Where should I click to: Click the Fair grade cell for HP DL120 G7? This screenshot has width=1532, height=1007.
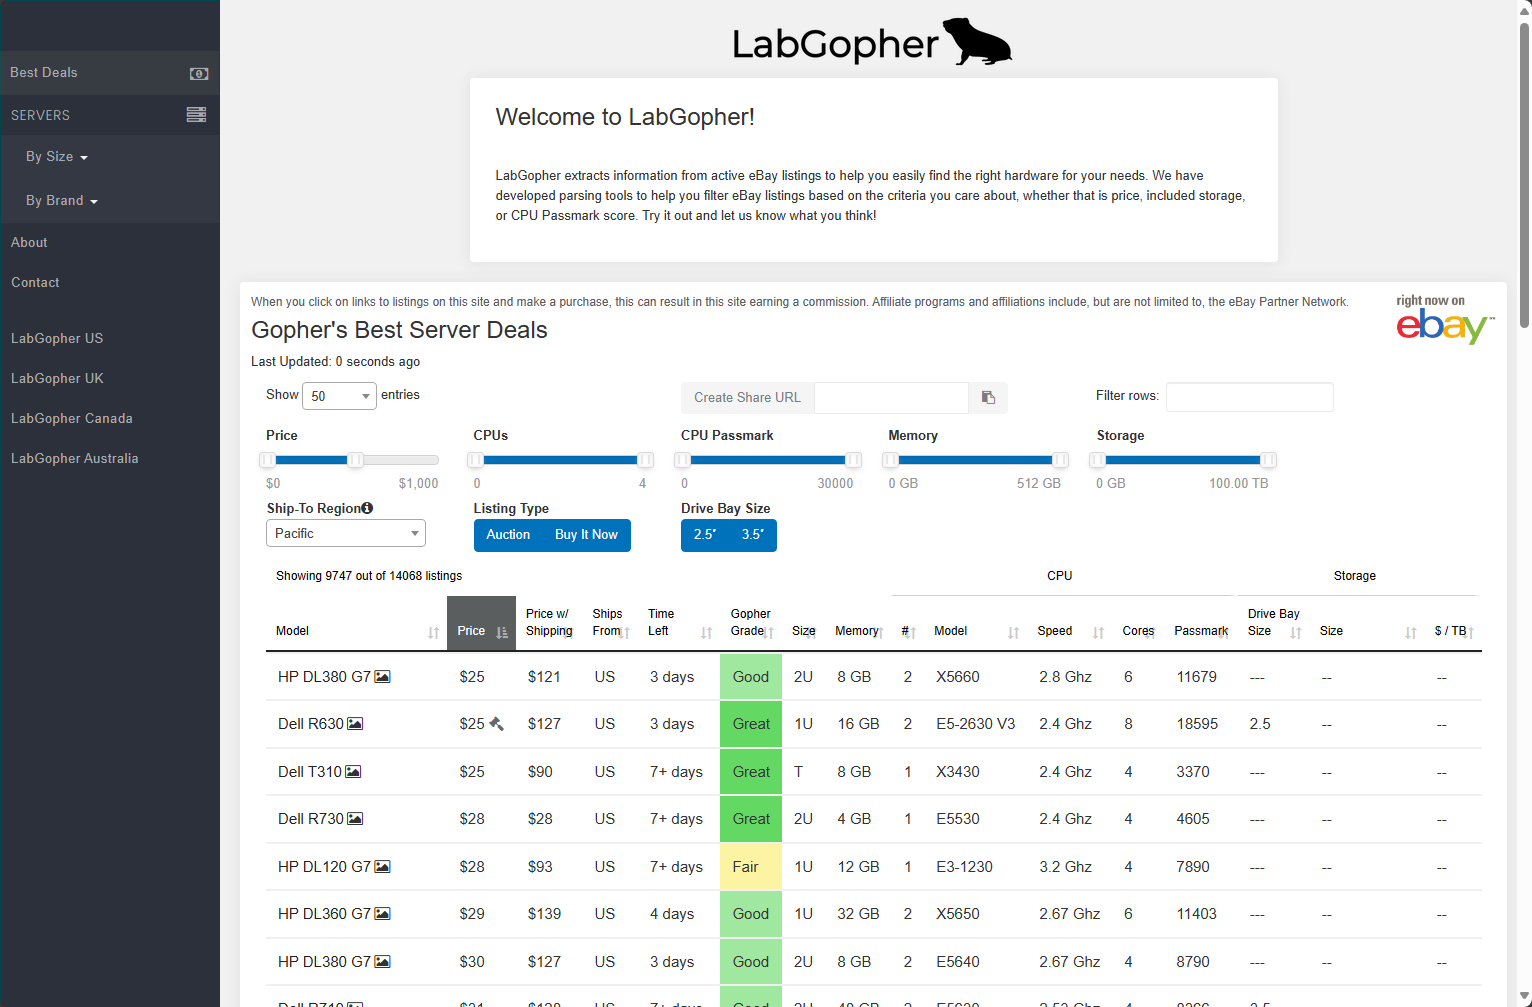(751, 867)
